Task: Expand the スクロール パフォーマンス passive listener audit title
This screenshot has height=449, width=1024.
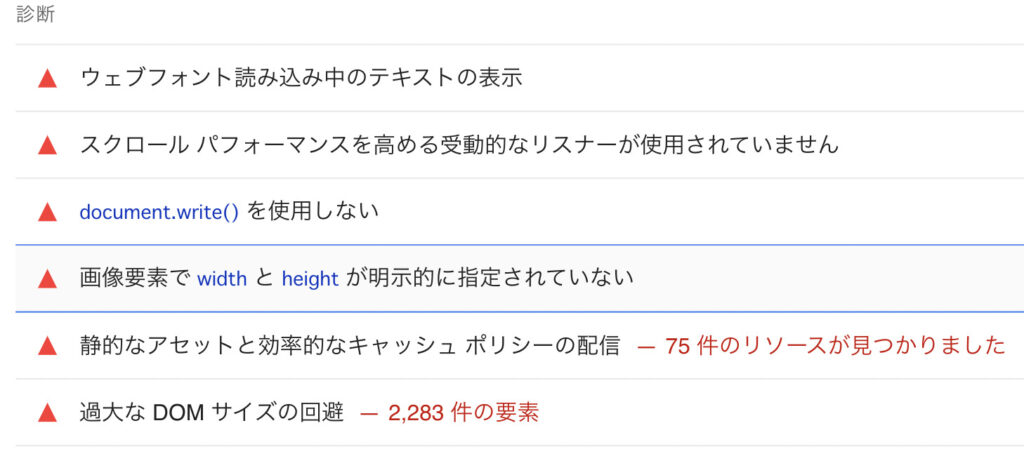Action: pyautogui.click(x=459, y=145)
